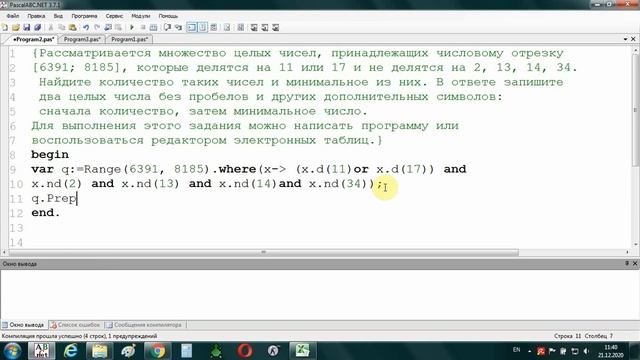Select the Список ошибок bottom tab
Viewport: 640px width, 360px height.
click(76, 325)
